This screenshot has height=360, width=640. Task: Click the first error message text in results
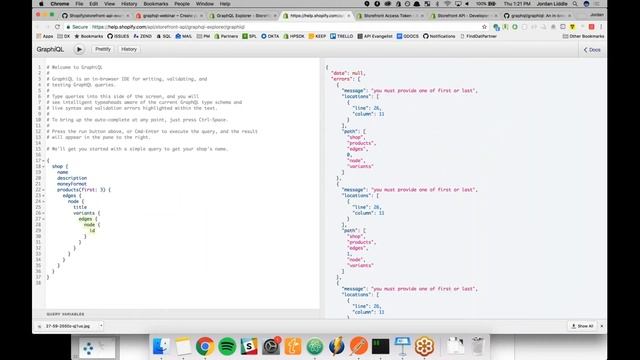[424, 91]
